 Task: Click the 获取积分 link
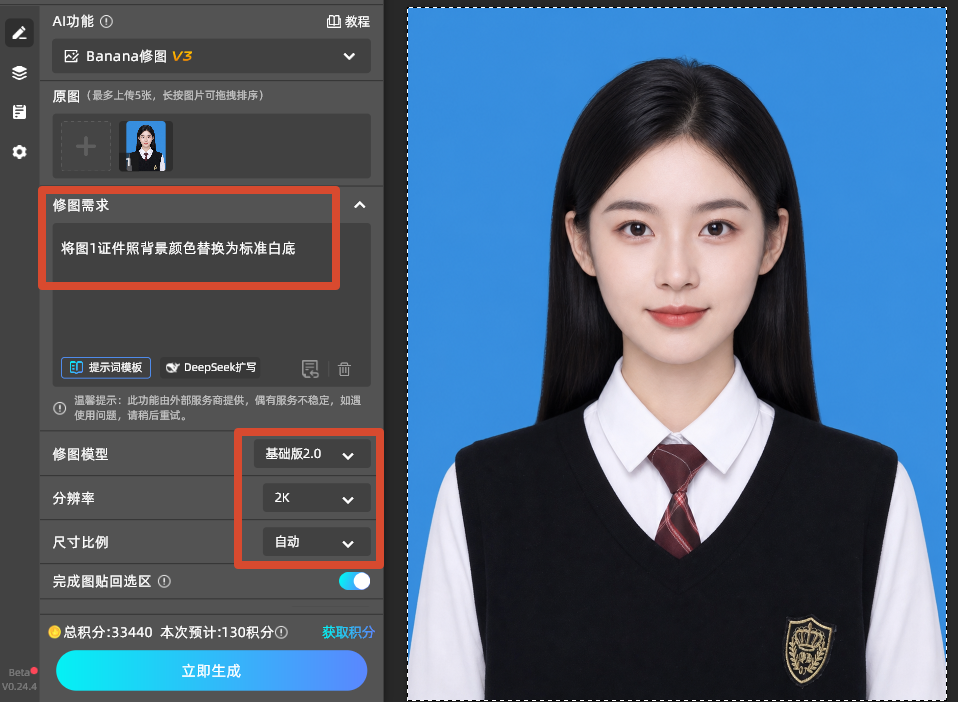pyautogui.click(x=348, y=632)
